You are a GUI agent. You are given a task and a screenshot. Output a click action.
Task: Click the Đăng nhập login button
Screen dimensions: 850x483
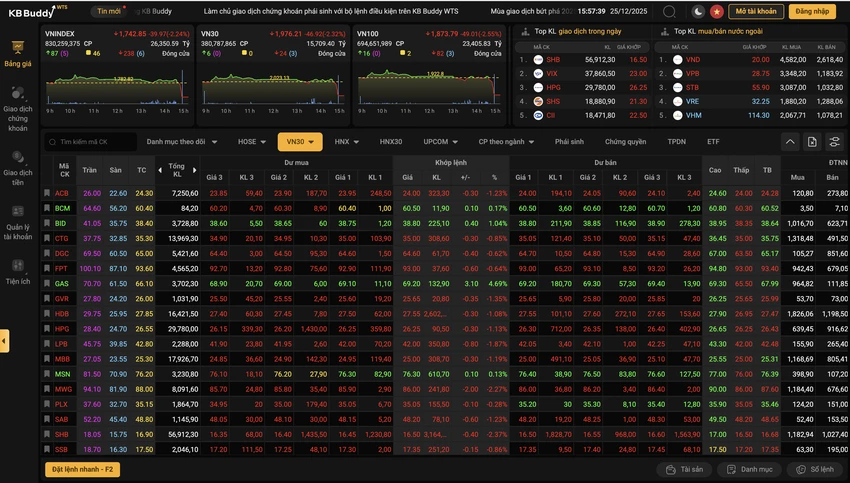[x=812, y=11]
